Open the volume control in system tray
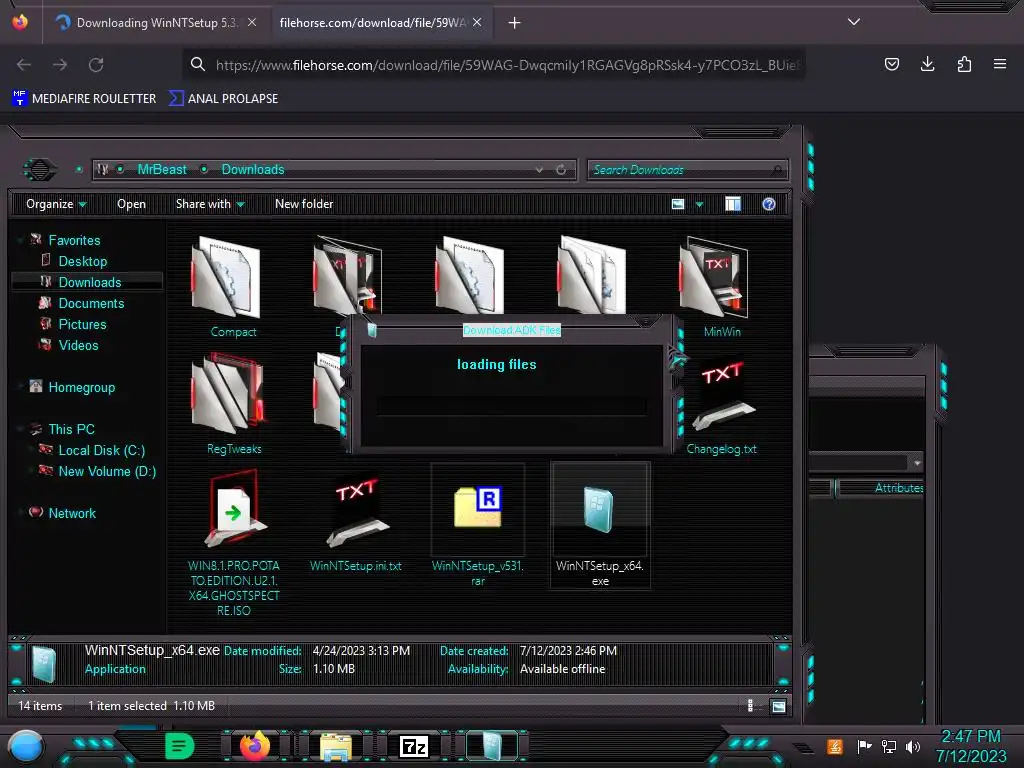This screenshot has width=1024, height=768. [913, 746]
